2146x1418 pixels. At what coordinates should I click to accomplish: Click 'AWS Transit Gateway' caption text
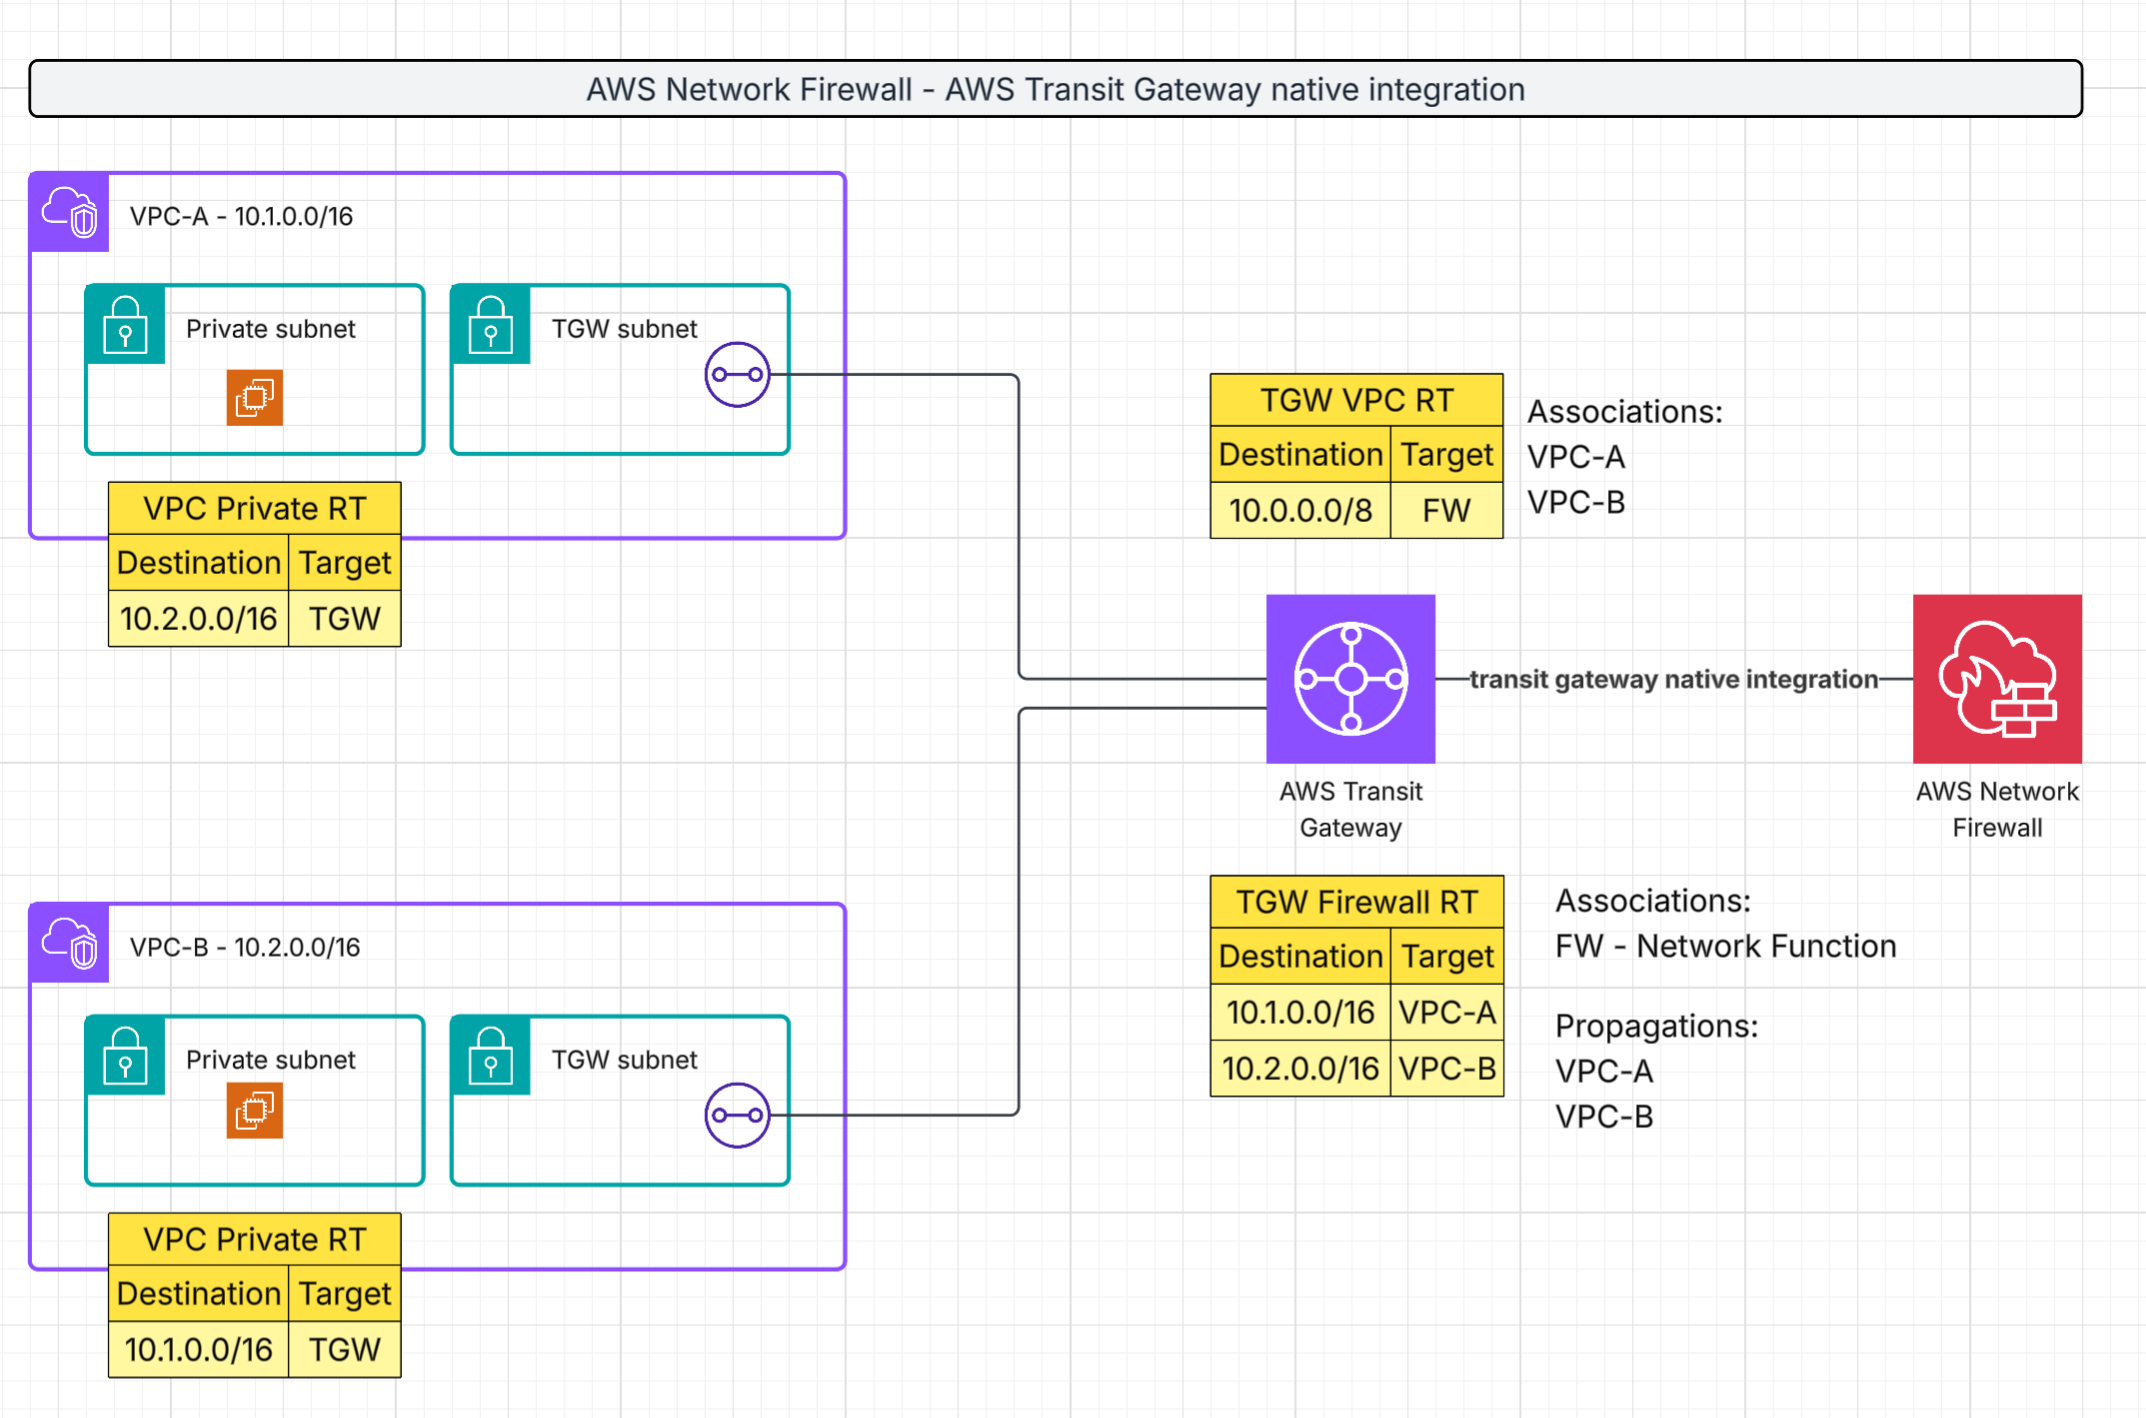tap(1350, 809)
